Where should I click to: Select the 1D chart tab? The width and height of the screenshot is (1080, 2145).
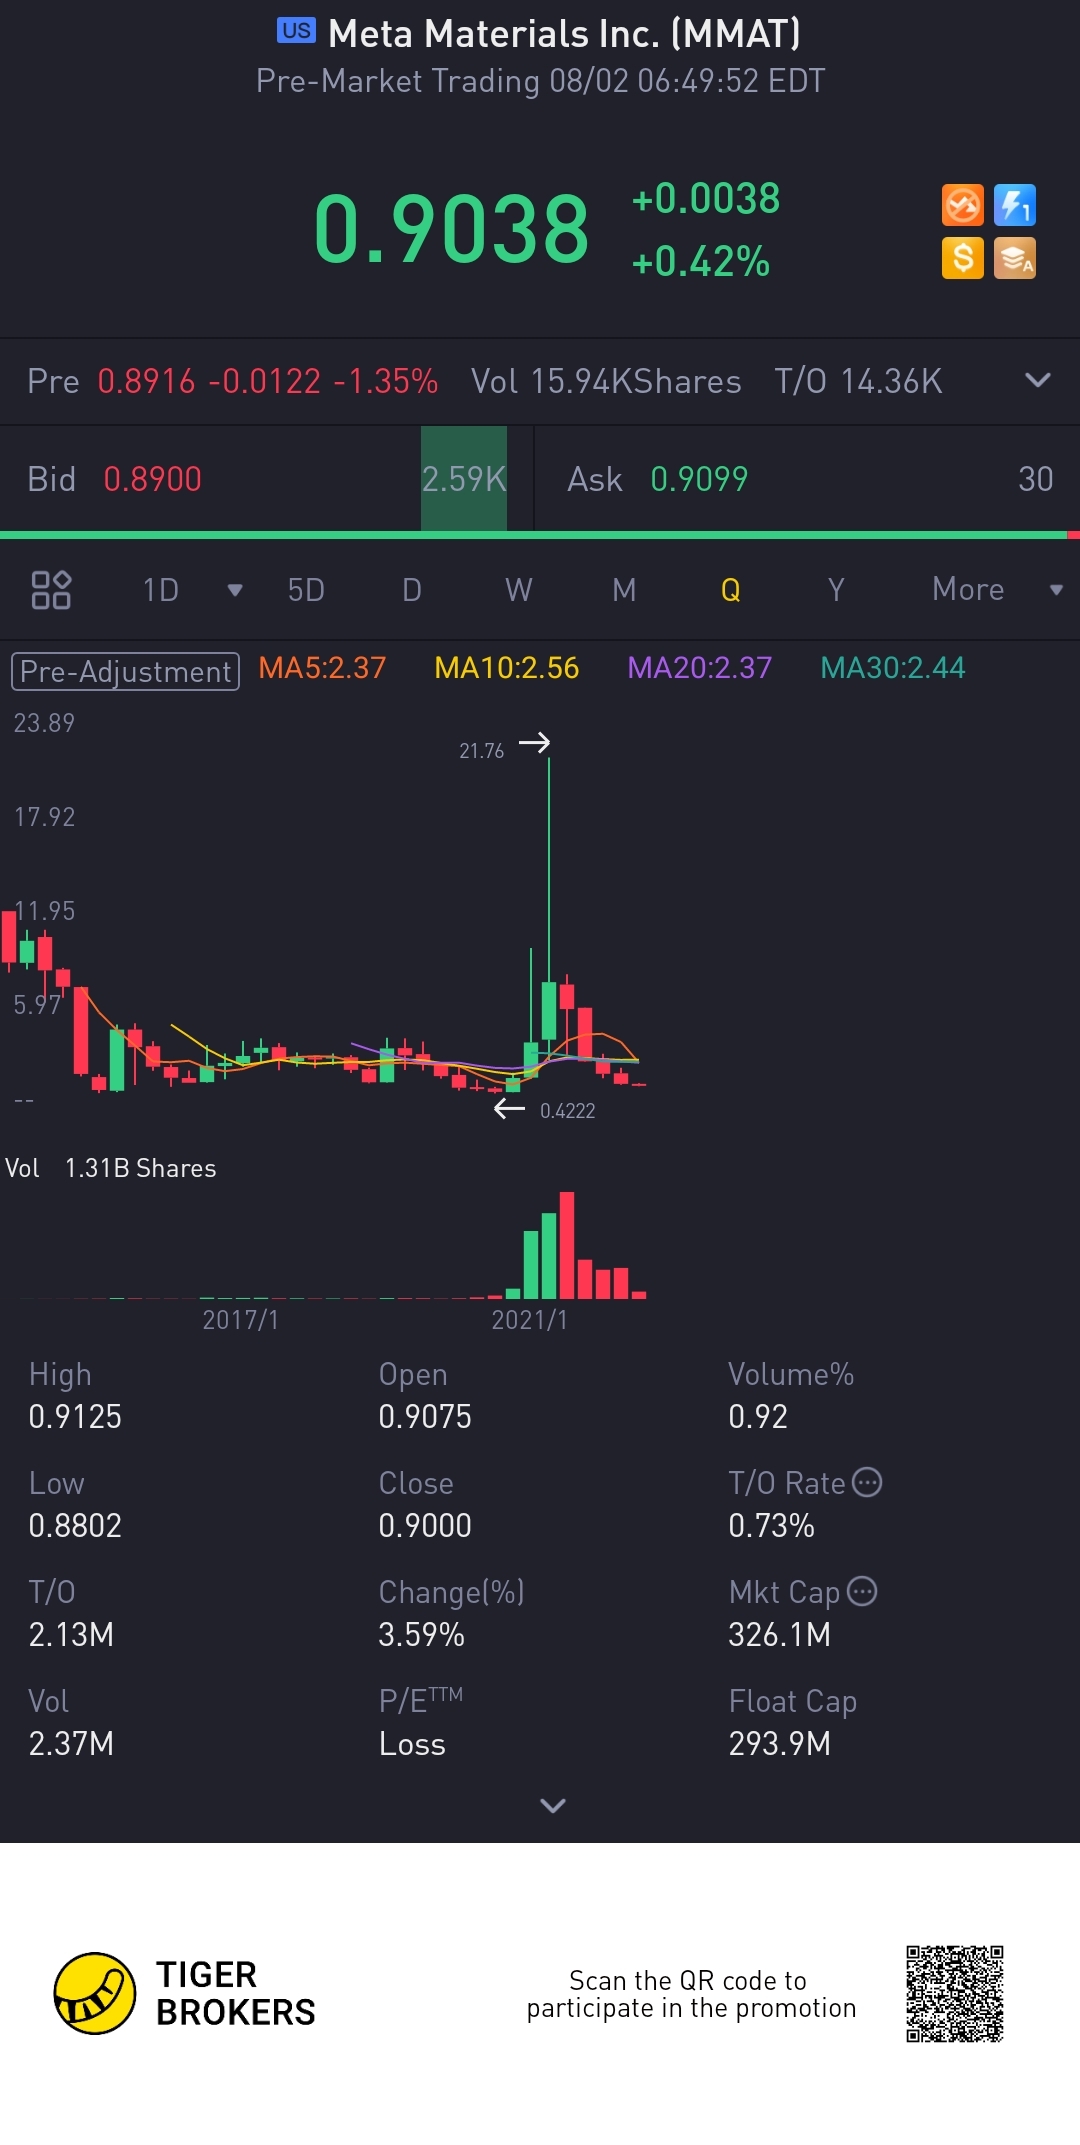[x=161, y=590]
